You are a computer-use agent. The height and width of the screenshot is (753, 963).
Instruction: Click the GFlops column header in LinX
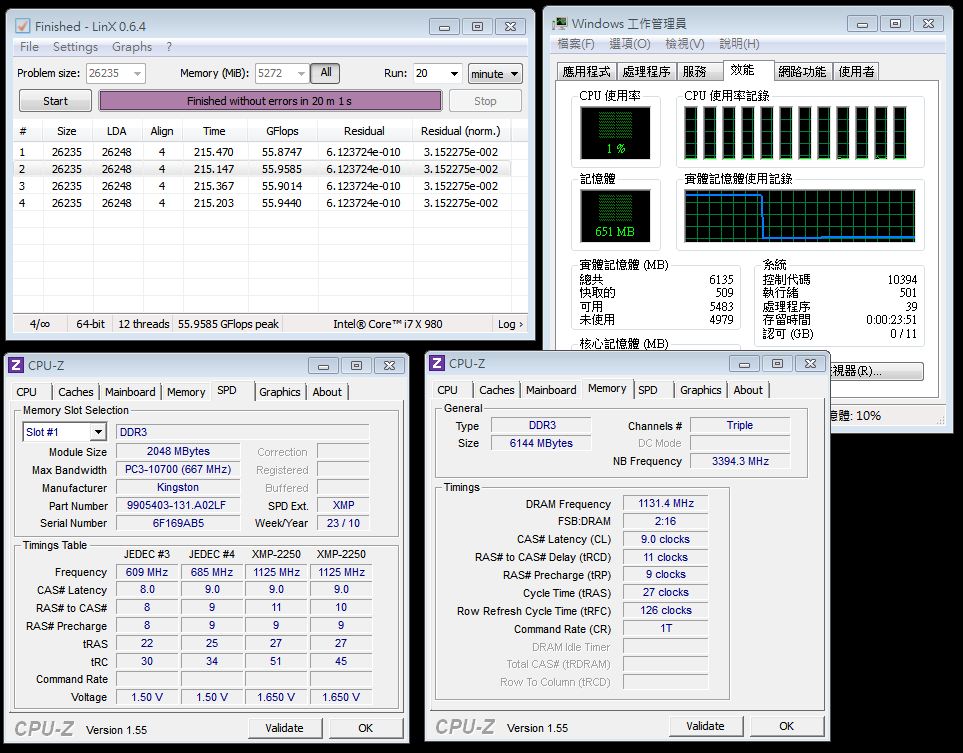[x=283, y=131]
